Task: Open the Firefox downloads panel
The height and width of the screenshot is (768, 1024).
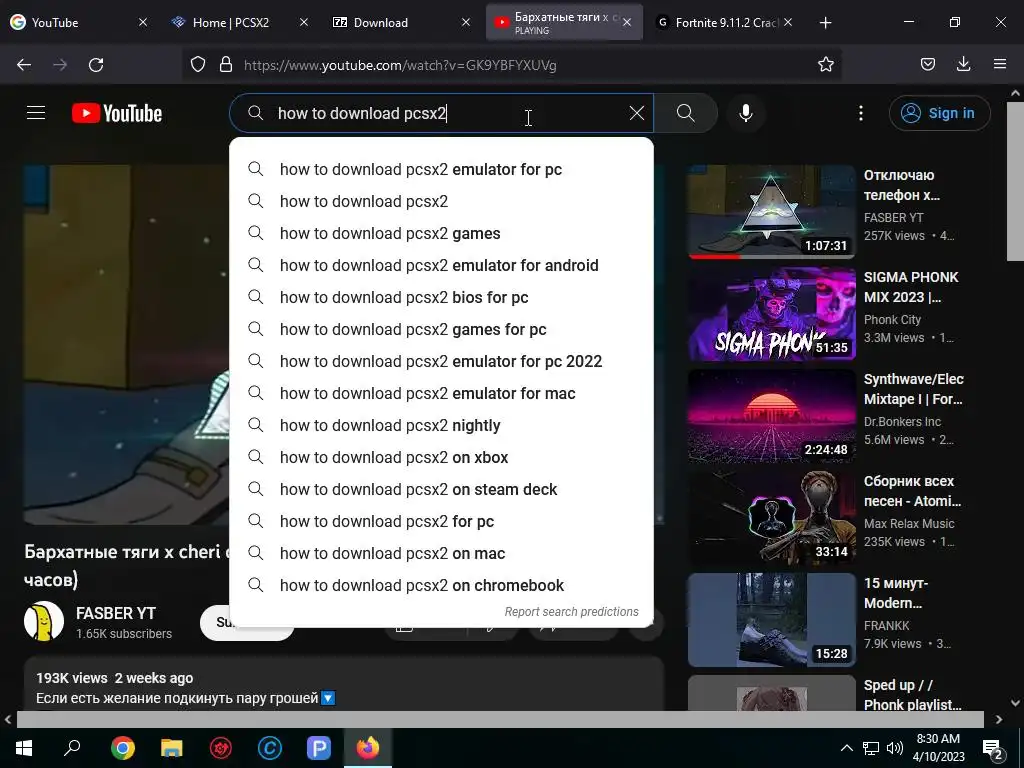Action: point(963,65)
